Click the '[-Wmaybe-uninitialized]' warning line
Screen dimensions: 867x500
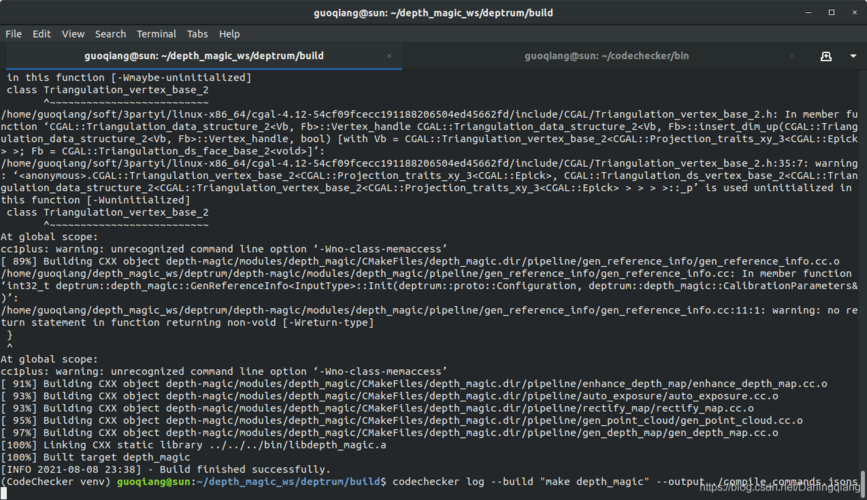[x=129, y=78]
